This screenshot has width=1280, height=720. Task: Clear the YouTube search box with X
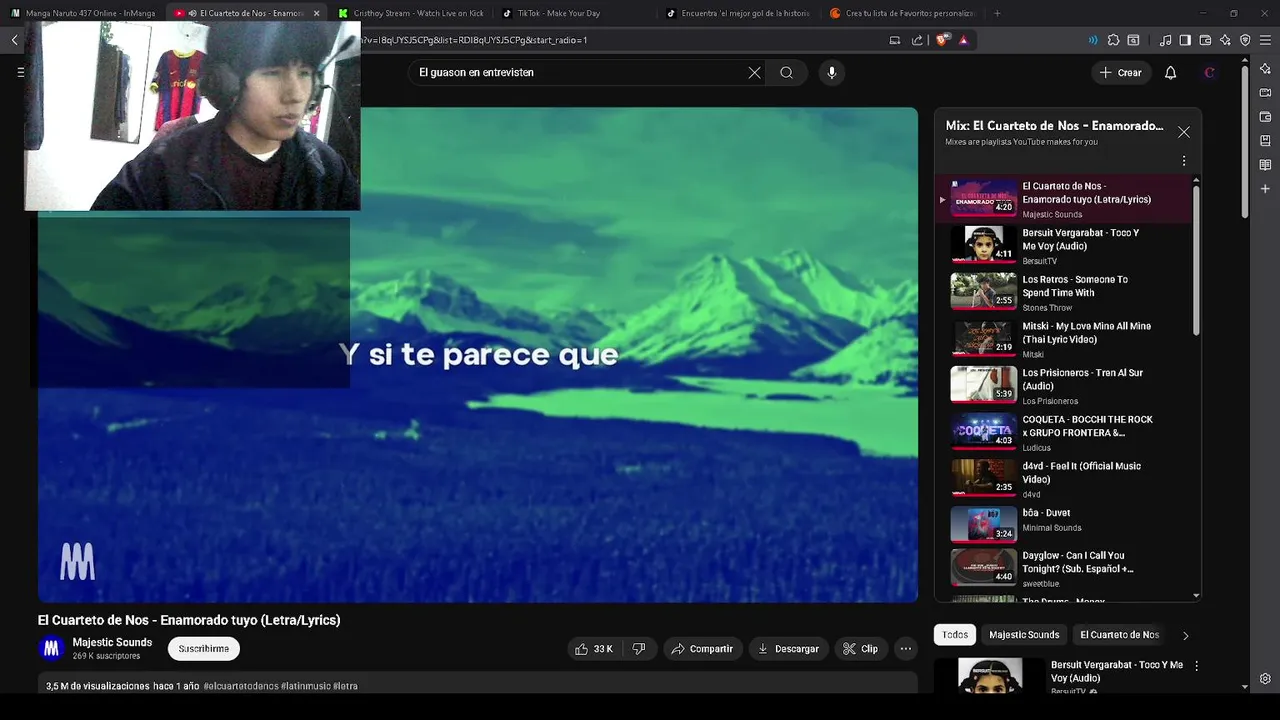(x=755, y=72)
